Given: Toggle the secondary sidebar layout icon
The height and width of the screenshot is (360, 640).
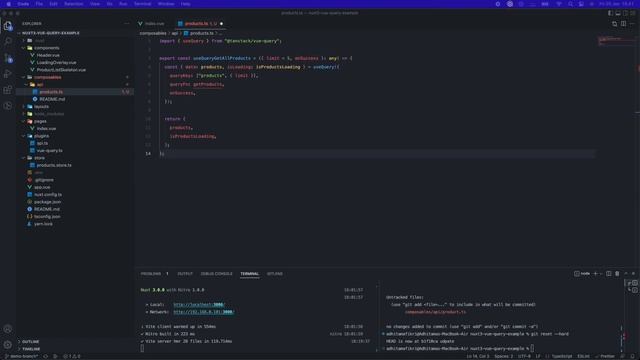Looking at the screenshot, I should click(x=626, y=13).
